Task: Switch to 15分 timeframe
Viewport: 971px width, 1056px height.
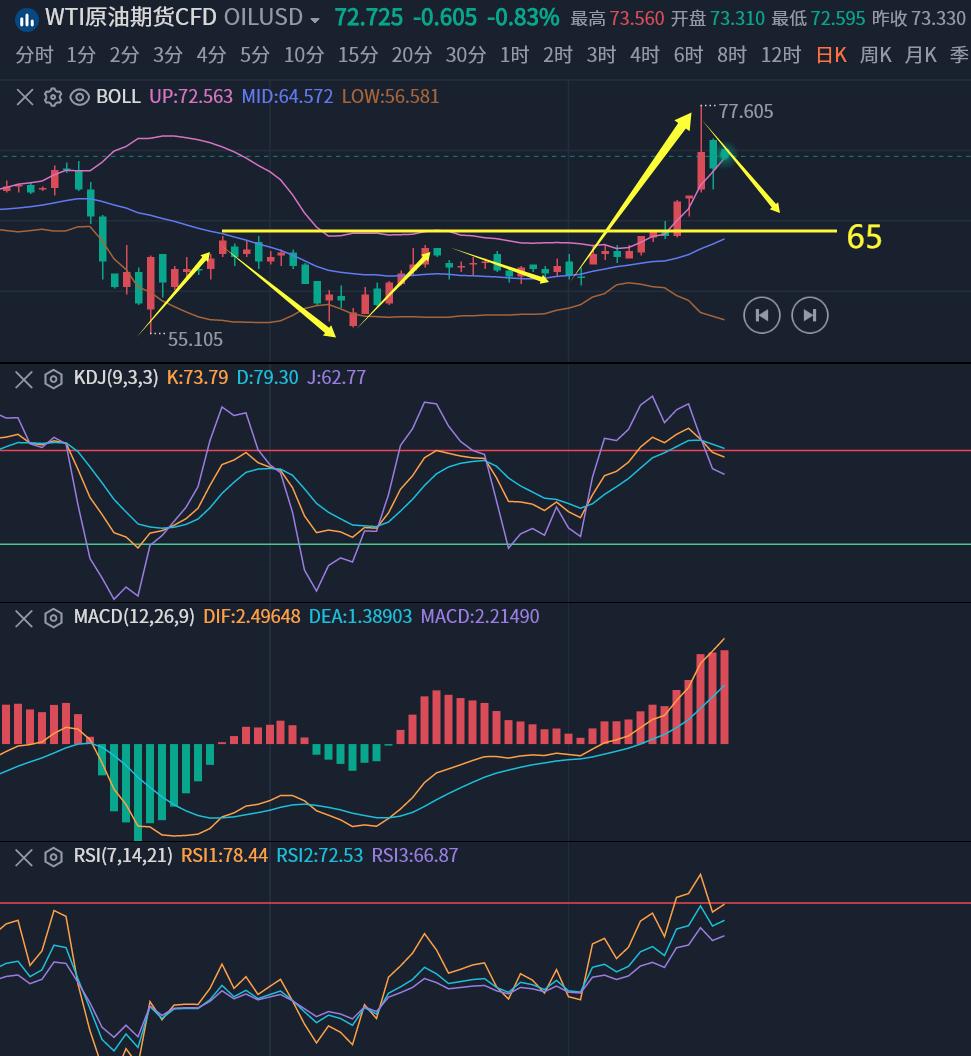Action: (357, 55)
